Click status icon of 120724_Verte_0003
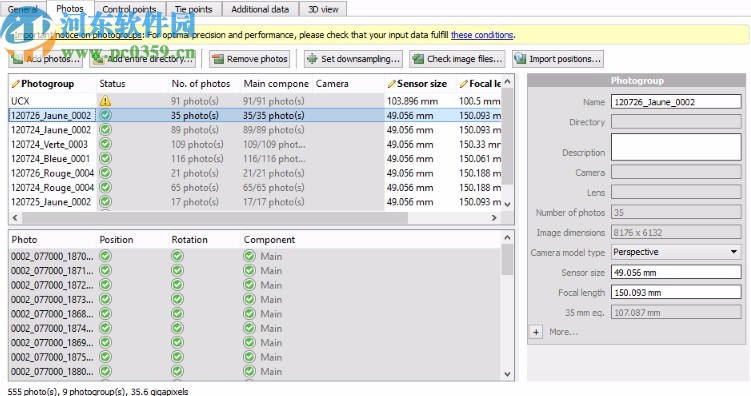The image size is (751, 396). pyautogui.click(x=105, y=144)
